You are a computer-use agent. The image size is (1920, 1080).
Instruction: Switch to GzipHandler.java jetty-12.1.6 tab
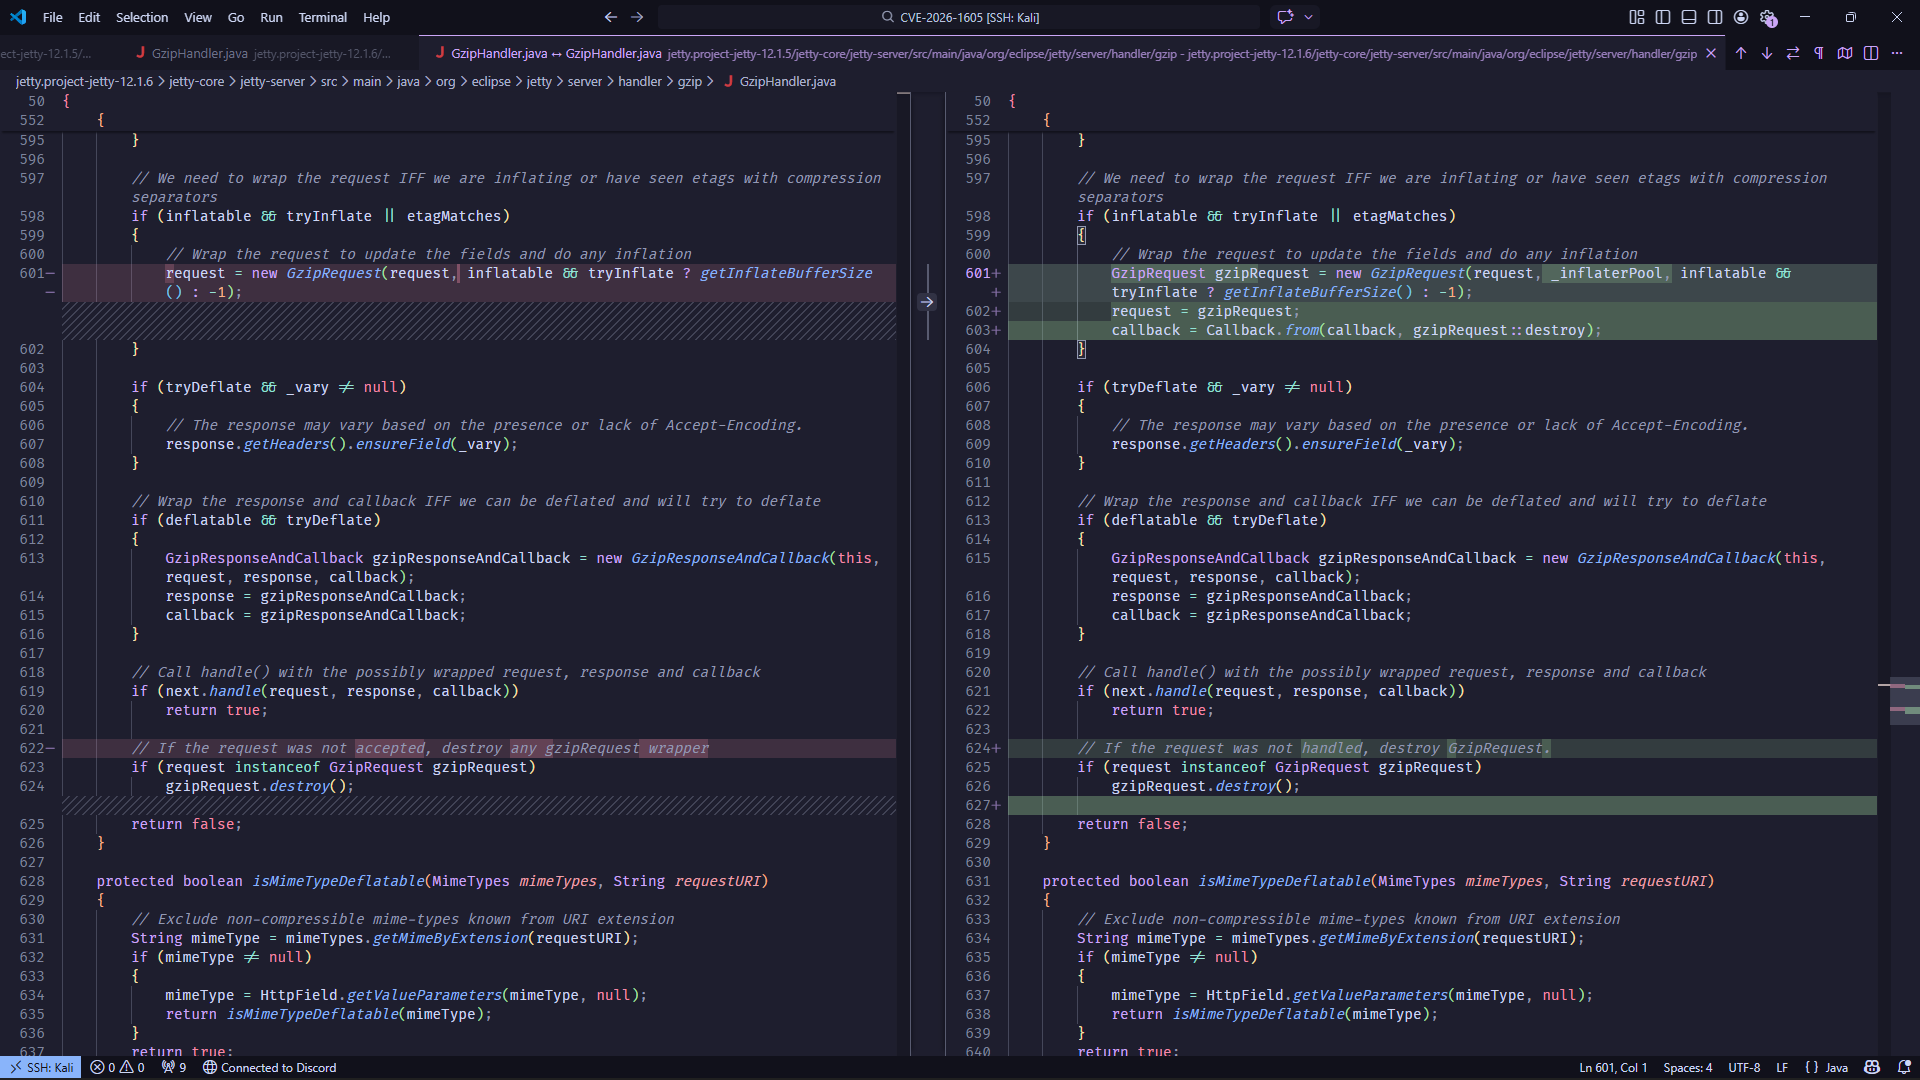point(270,53)
